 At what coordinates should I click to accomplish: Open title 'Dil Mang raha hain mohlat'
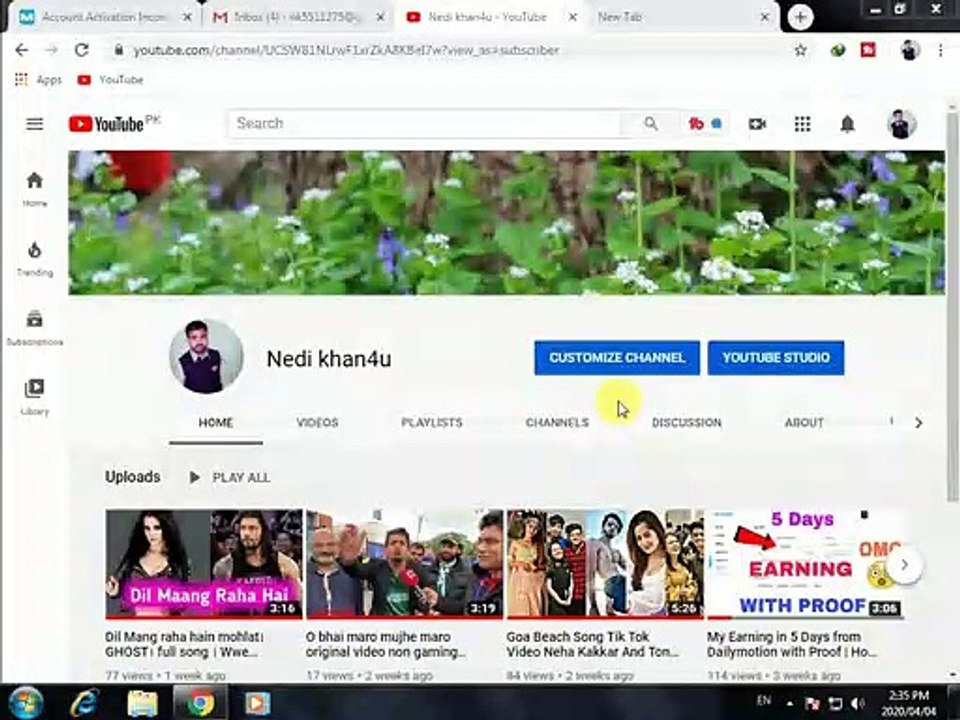(184, 645)
